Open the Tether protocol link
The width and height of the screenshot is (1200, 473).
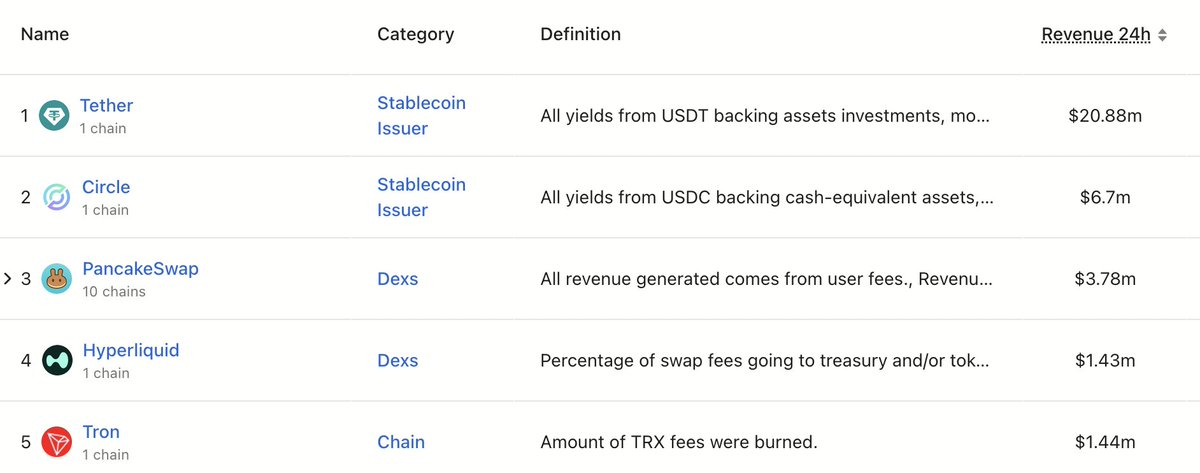[x=106, y=105]
